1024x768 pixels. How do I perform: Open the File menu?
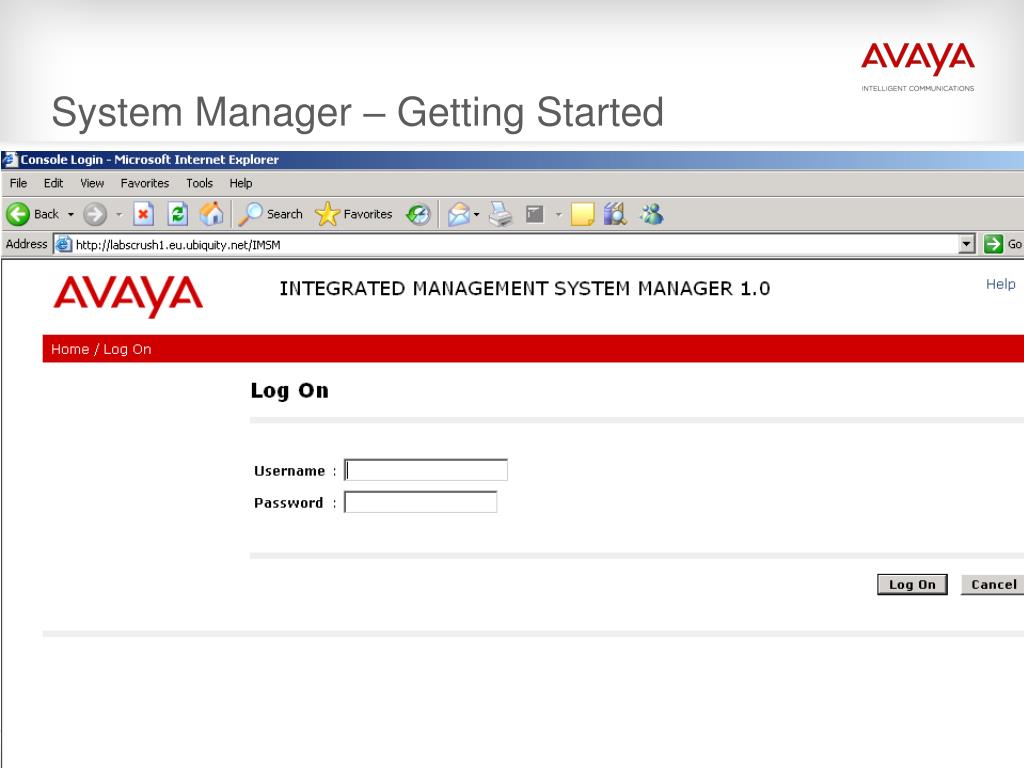point(18,184)
